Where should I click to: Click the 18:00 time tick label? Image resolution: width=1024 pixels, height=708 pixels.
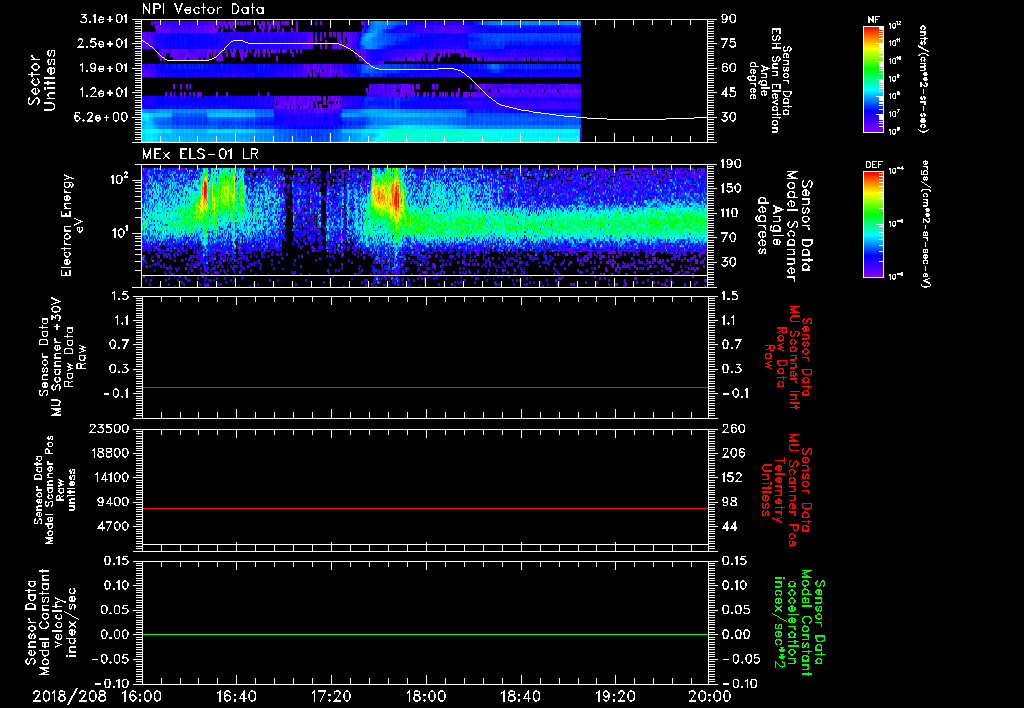[426, 696]
